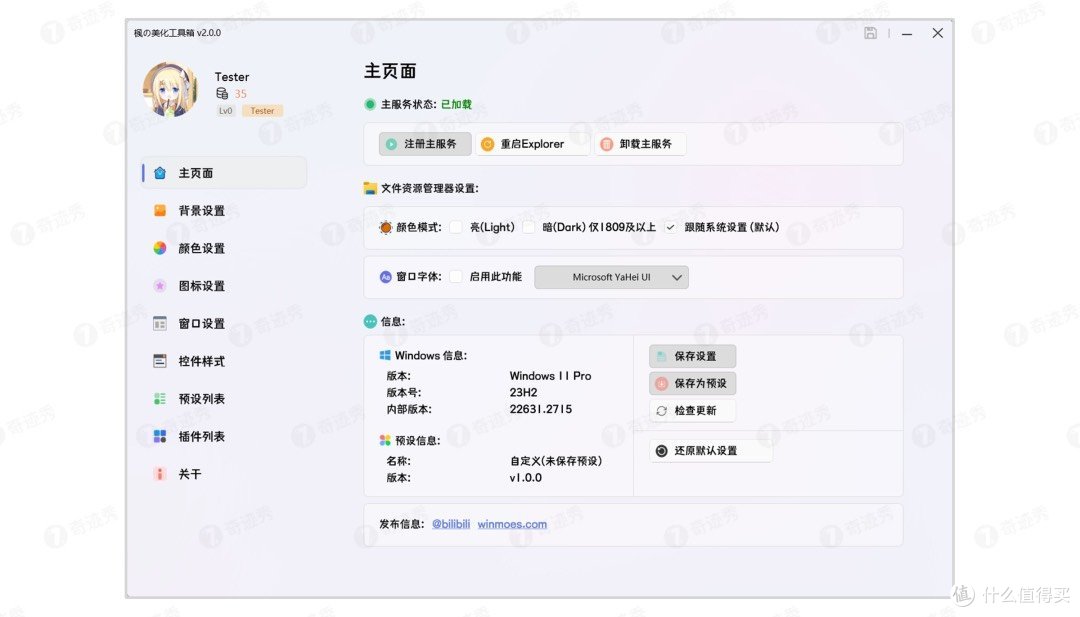Check 启用此功能 for window font
The image size is (1080, 617).
(x=455, y=277)
